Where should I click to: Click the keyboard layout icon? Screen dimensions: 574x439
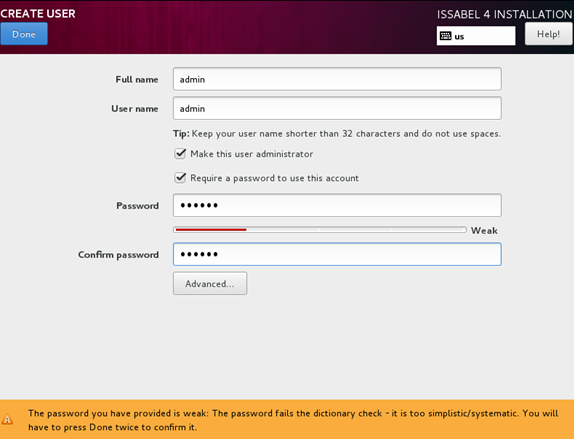[x=446, y=36]
